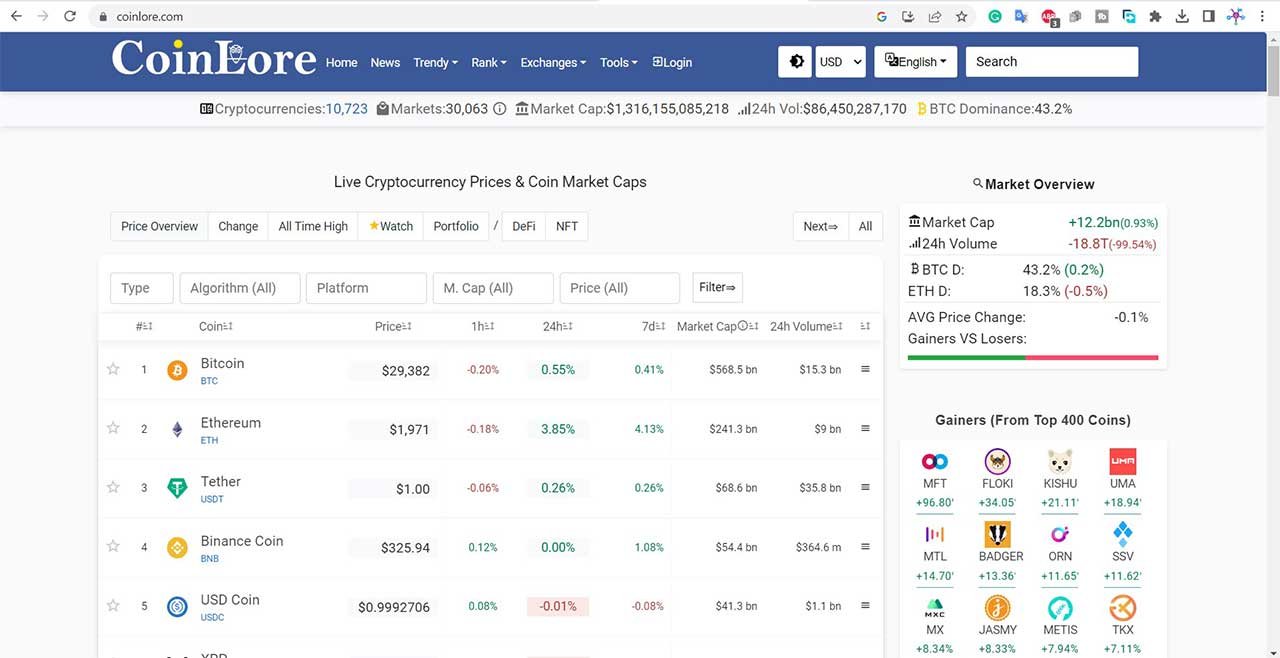Reload the page in the browser

coord(69,16)
